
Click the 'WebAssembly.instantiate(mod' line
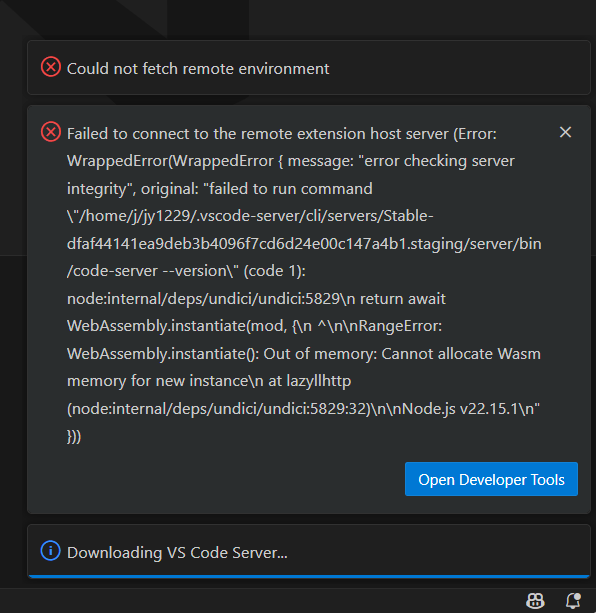tap(254, 326)
